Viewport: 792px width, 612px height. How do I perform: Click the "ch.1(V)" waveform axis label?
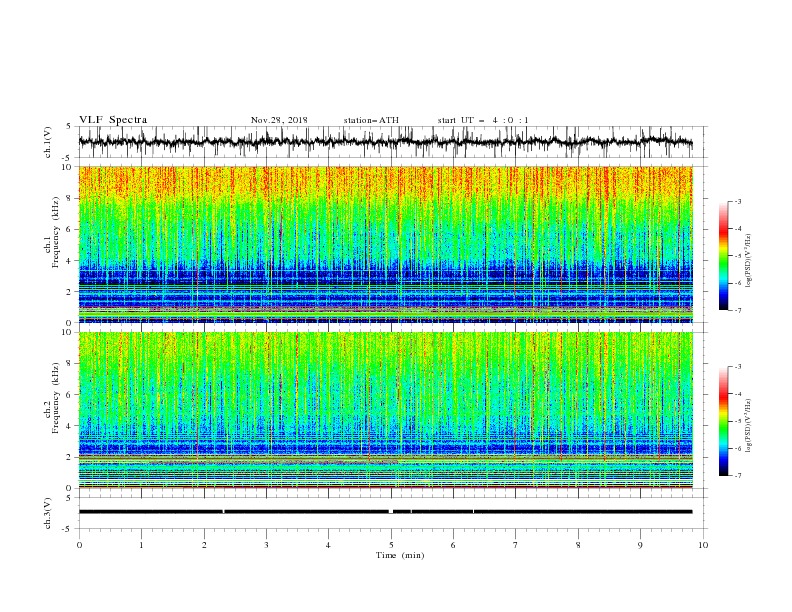click(x=48, y=142)
